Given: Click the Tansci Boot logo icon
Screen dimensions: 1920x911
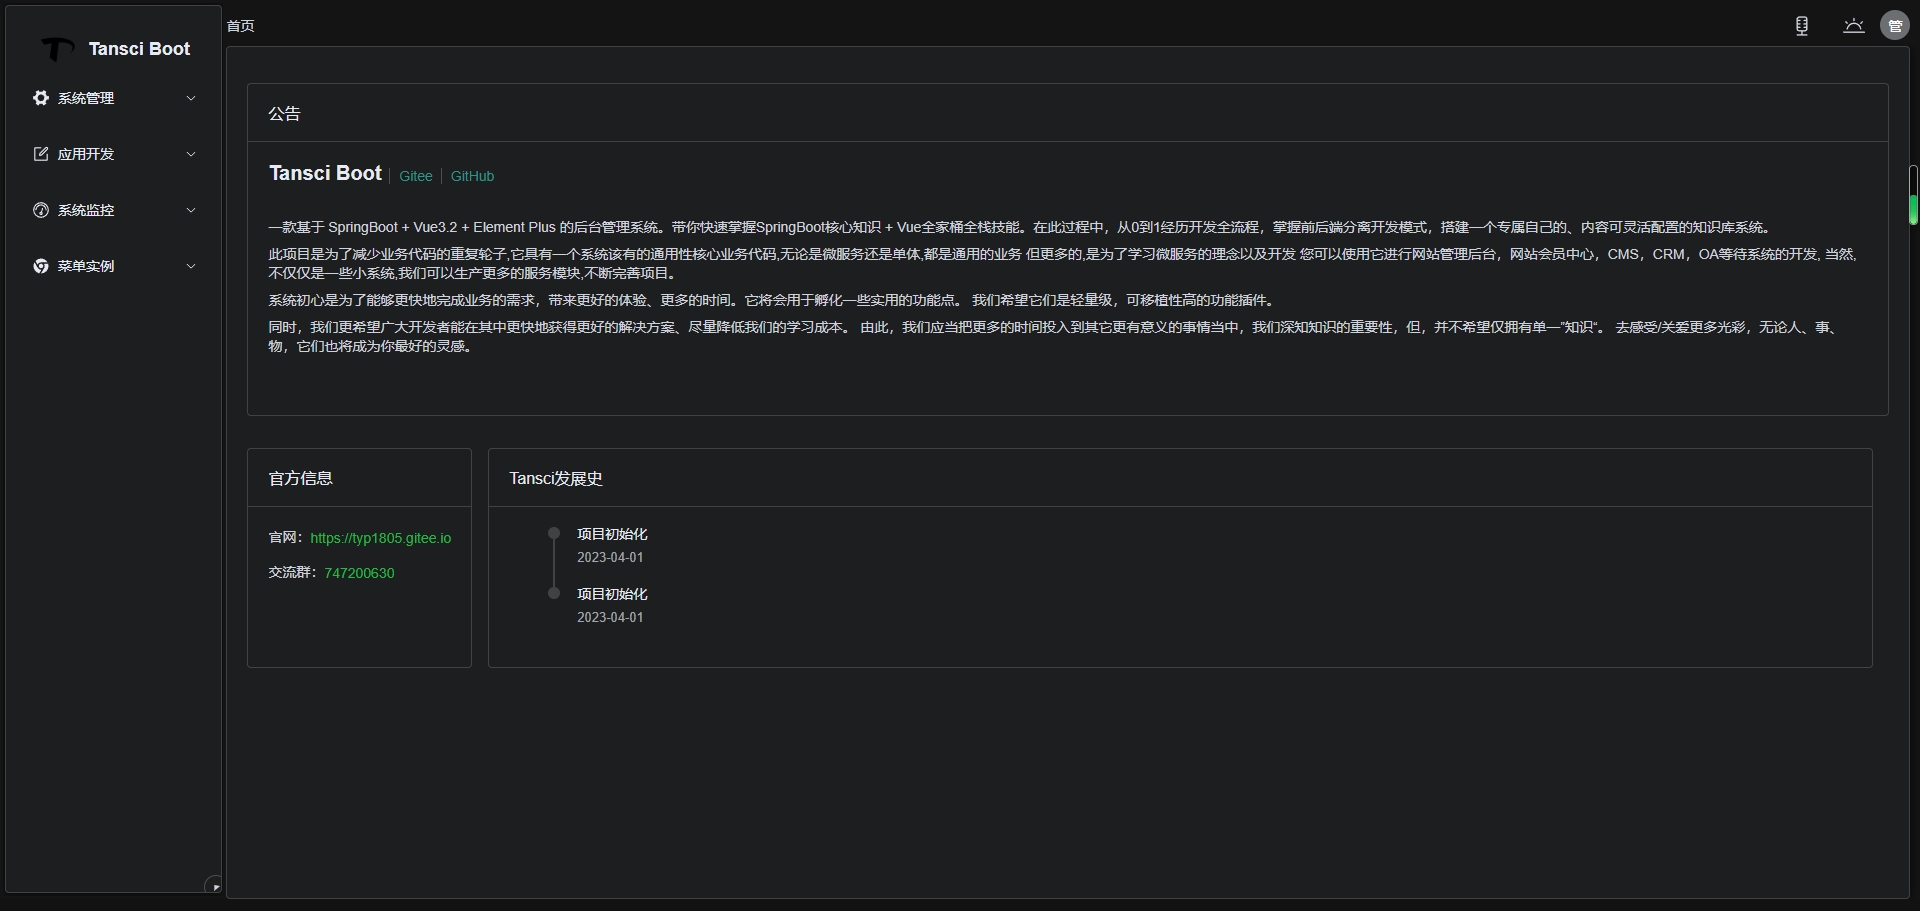Looking at the screenshot, I should [x=57, y=49].
